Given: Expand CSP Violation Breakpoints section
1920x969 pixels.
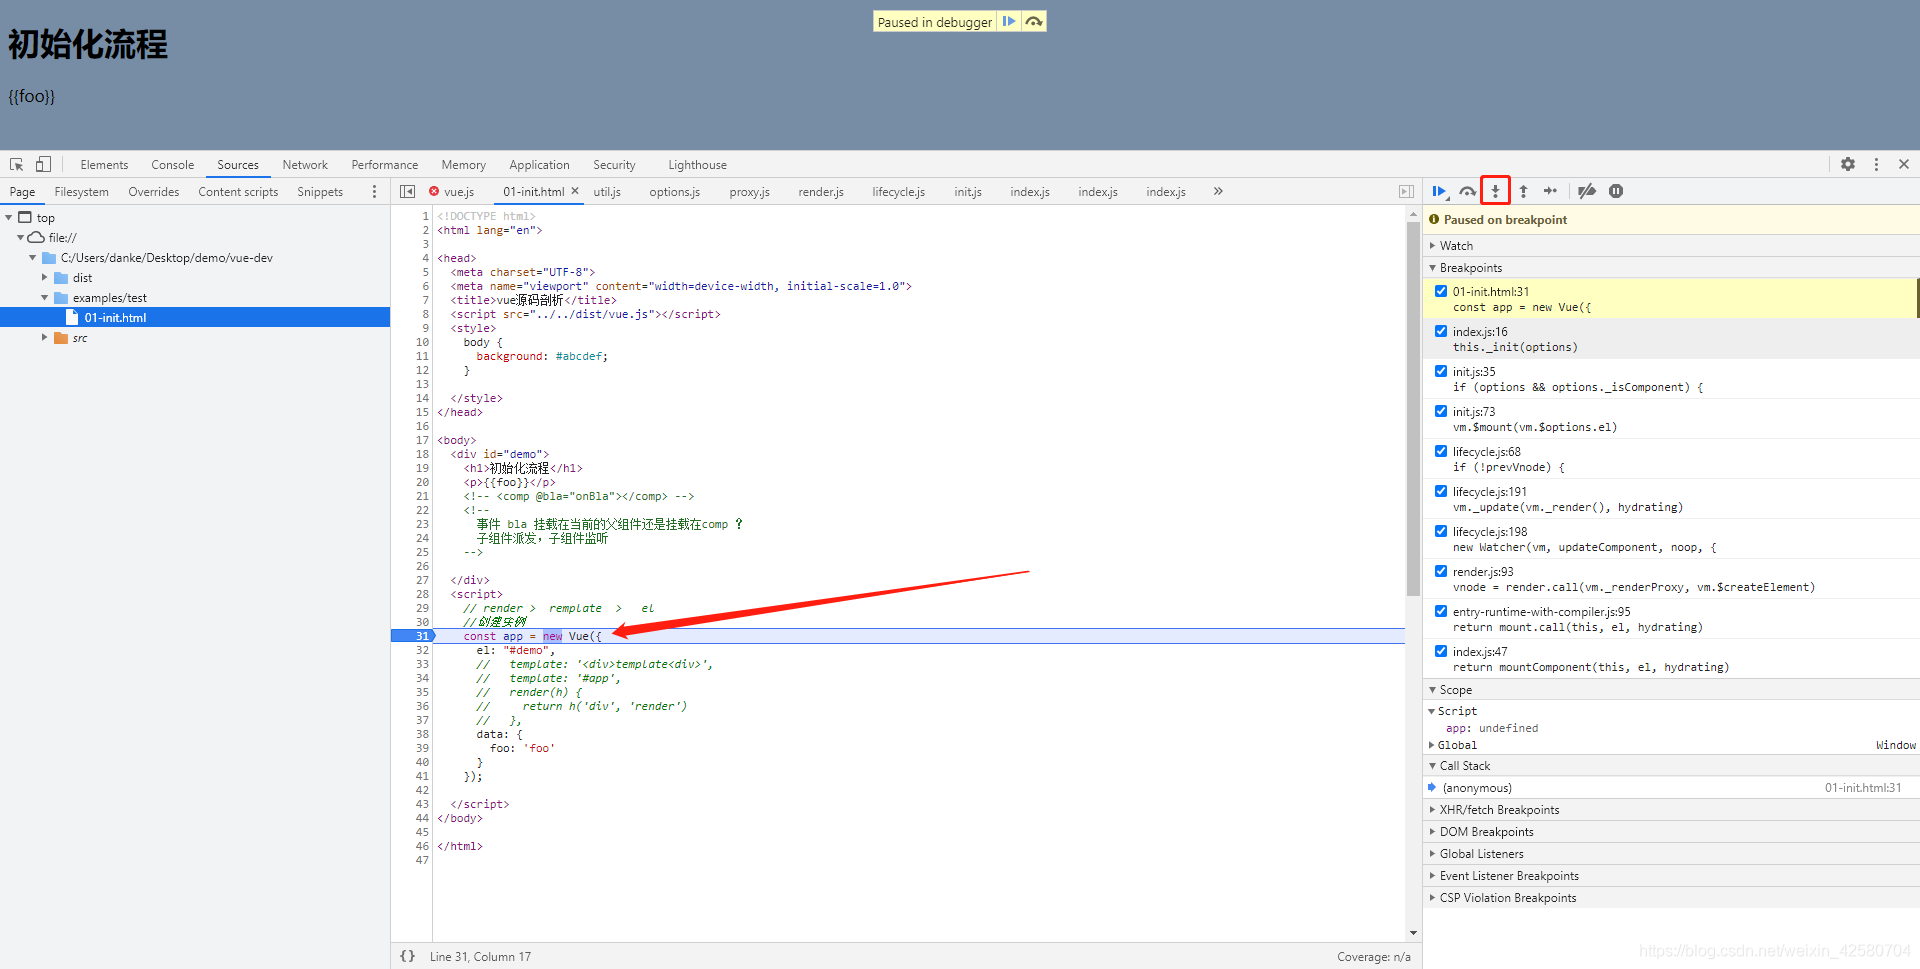Looking at the screenshot, I should [x=1670, y=897].
